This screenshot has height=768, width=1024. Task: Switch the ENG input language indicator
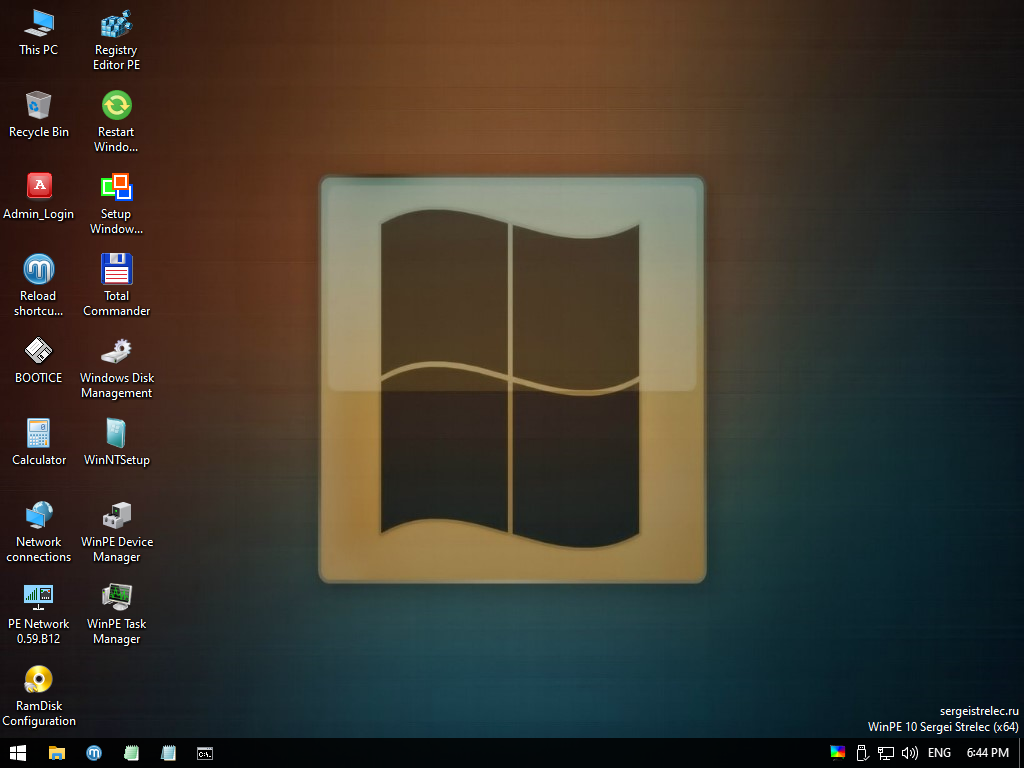939,753
